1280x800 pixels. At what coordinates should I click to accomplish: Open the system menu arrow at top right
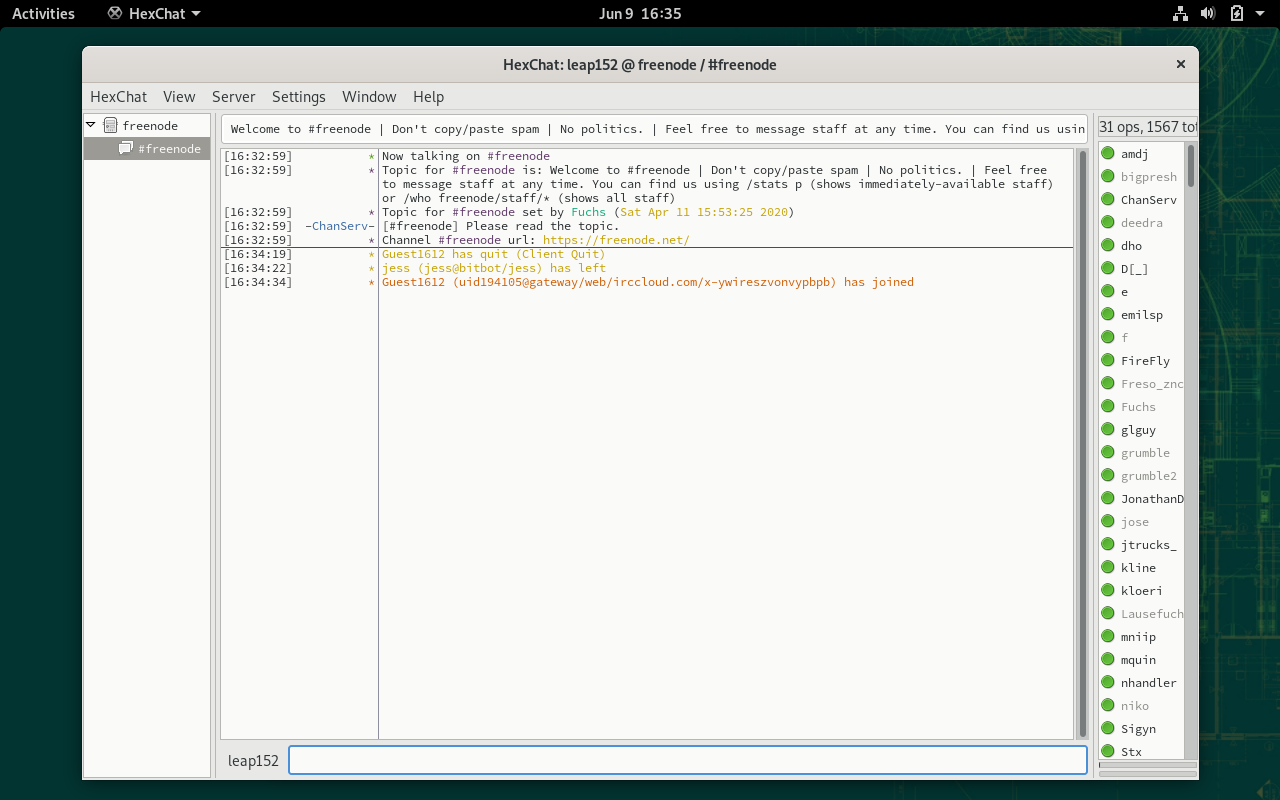1259,14
